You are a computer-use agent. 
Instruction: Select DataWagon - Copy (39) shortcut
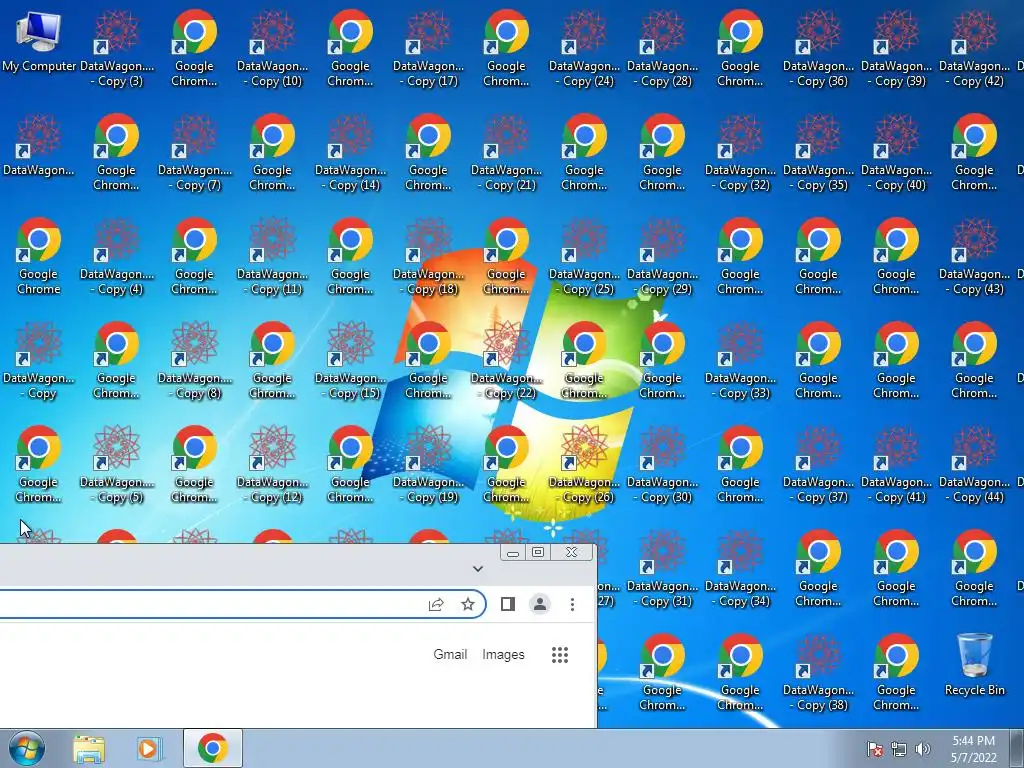[896, 49]
